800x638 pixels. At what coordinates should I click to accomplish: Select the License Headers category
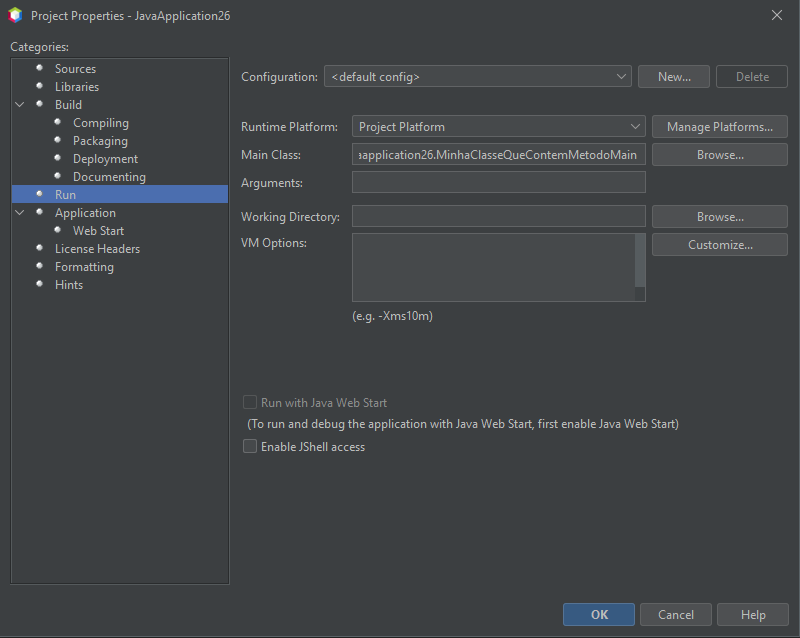tap(97, 249)
